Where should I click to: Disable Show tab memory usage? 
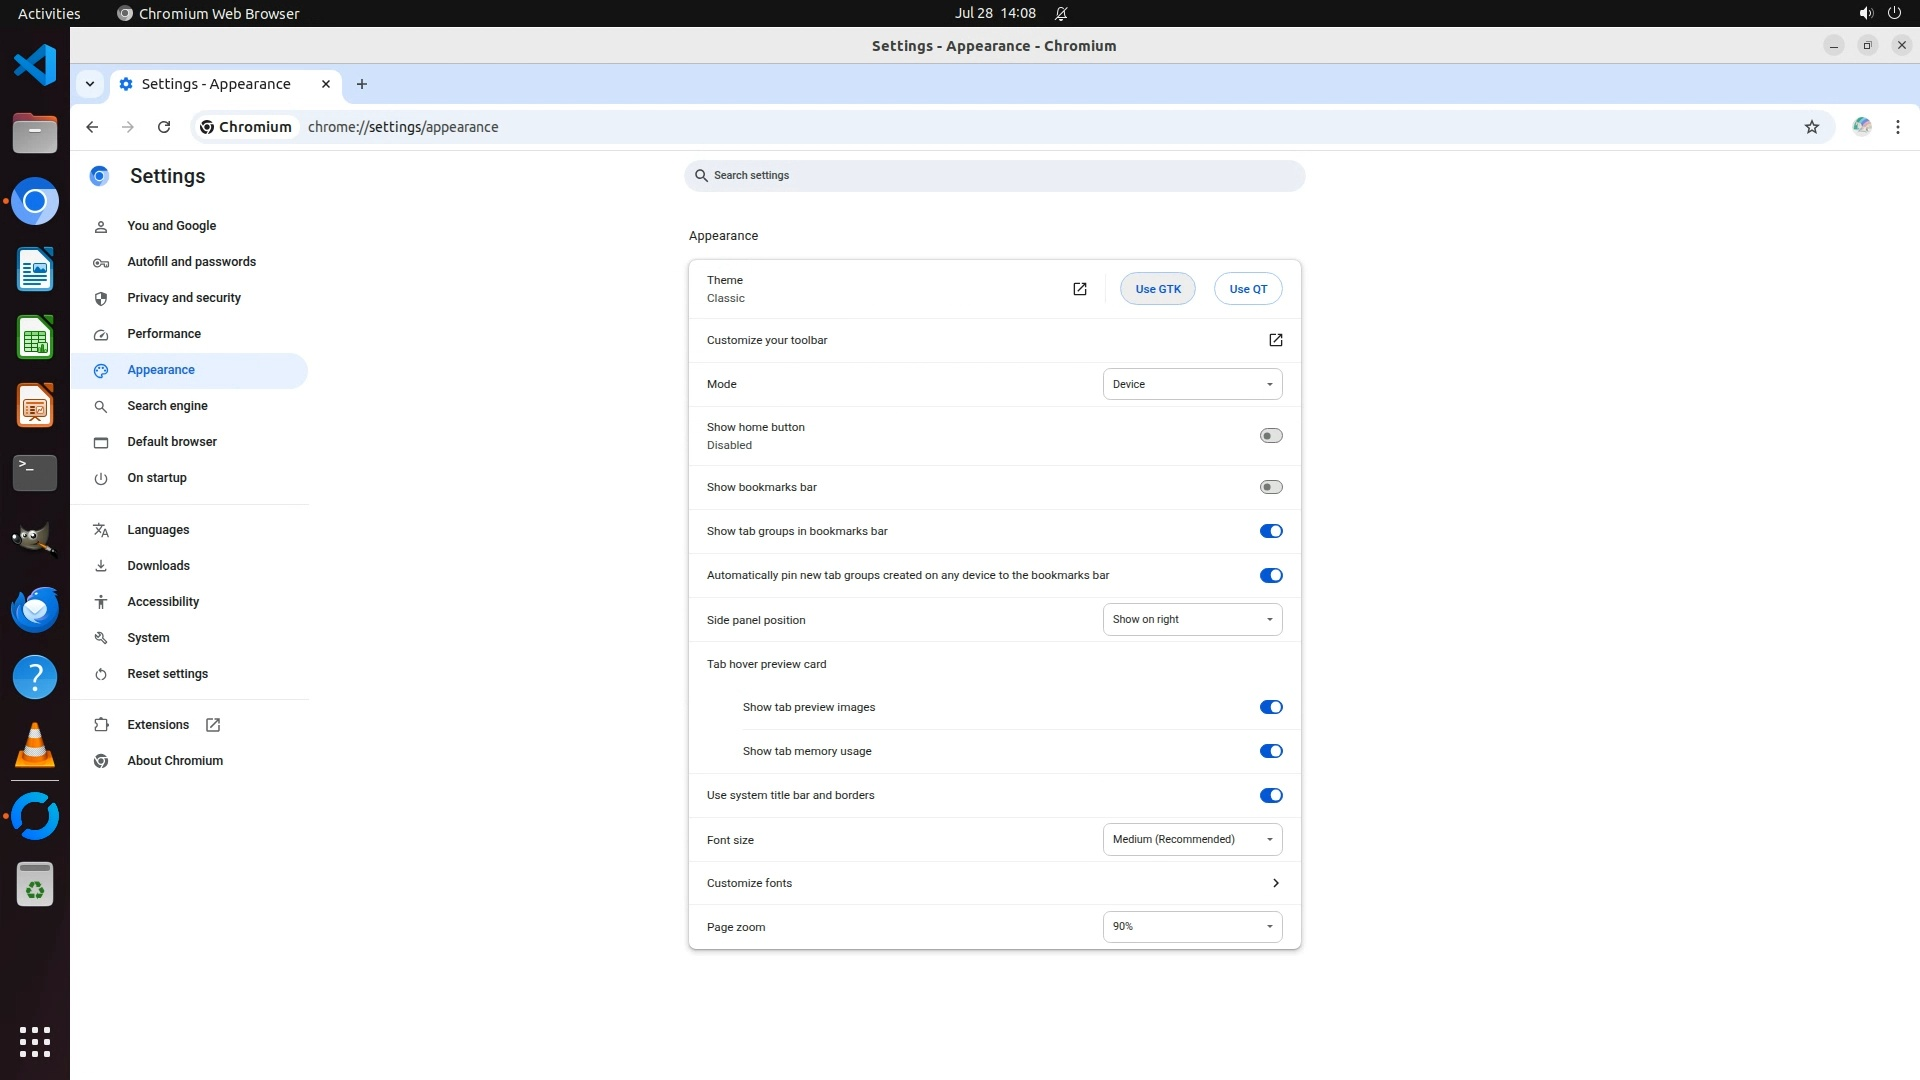(1270, 751)
